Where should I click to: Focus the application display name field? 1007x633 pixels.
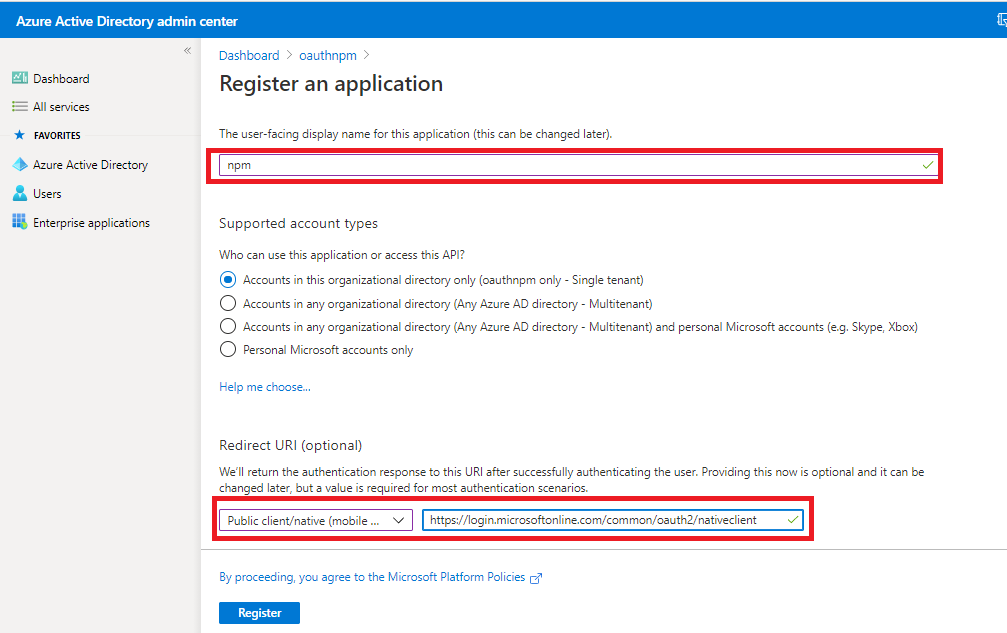(x=570, y=165)
